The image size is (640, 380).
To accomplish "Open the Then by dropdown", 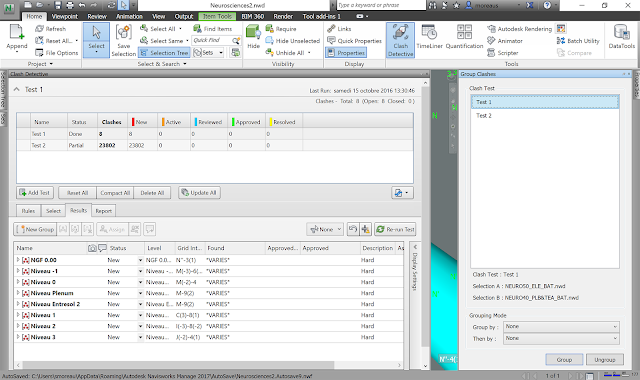I will [561, 338].
